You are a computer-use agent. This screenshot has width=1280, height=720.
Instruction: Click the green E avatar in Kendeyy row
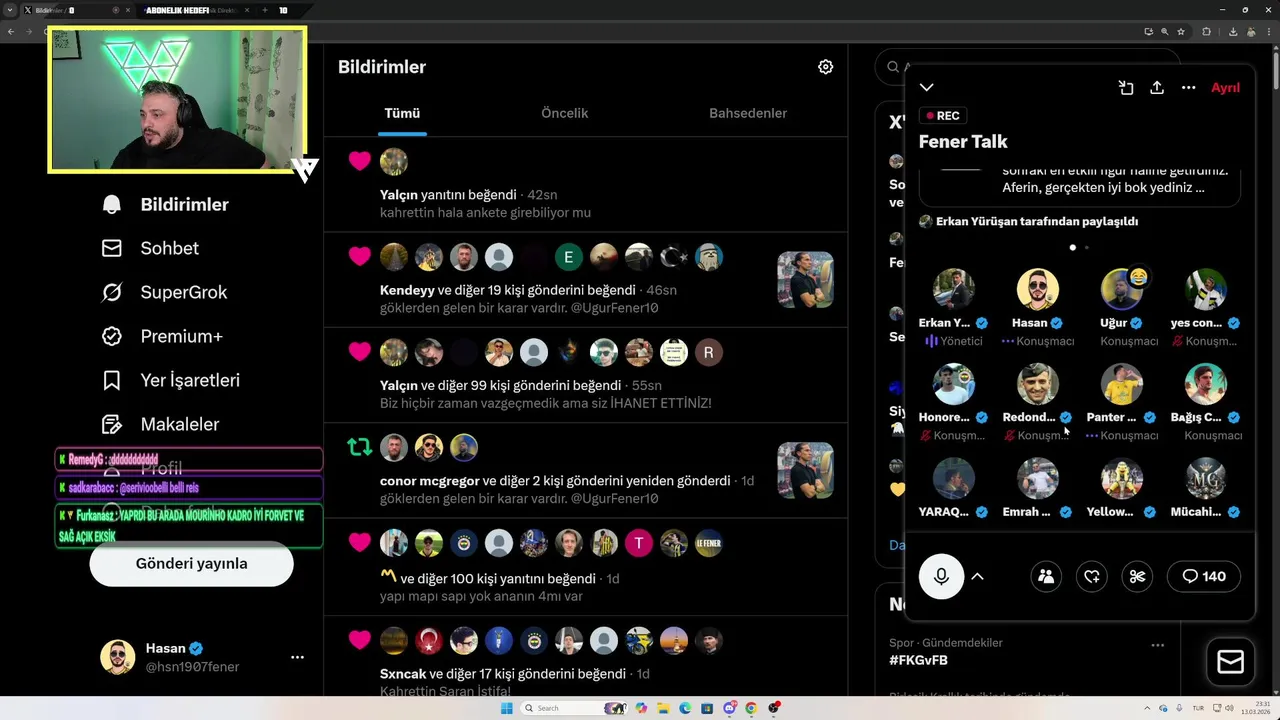[x=569, y=257]
